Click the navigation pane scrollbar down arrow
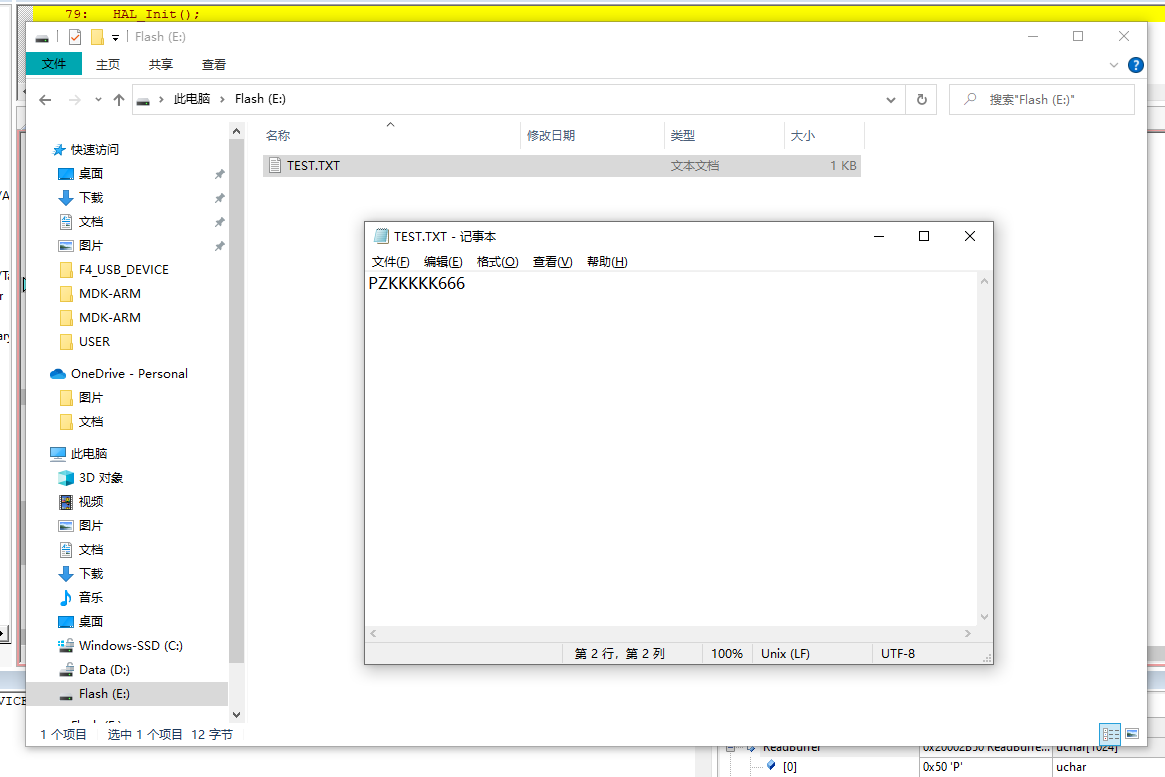This screenshot has height=777, width=1165. pyautogui.click(x=236, y=715)
